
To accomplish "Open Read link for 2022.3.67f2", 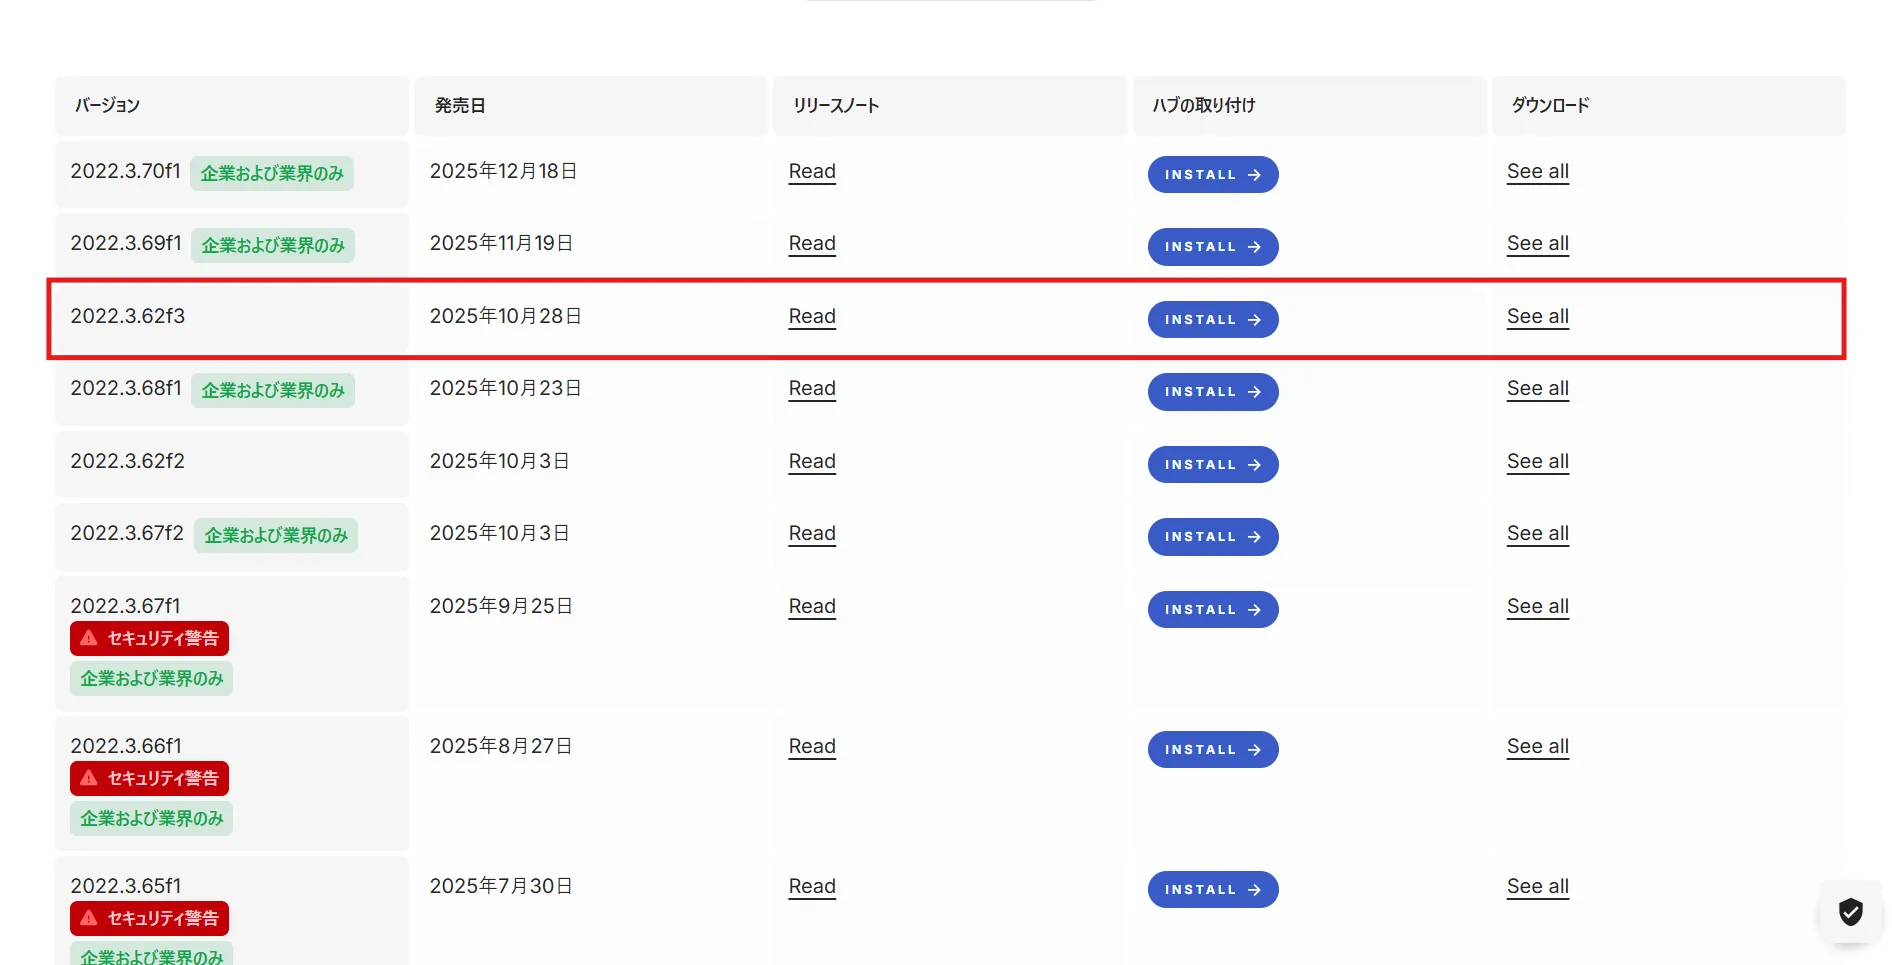I will pos(811,534).
